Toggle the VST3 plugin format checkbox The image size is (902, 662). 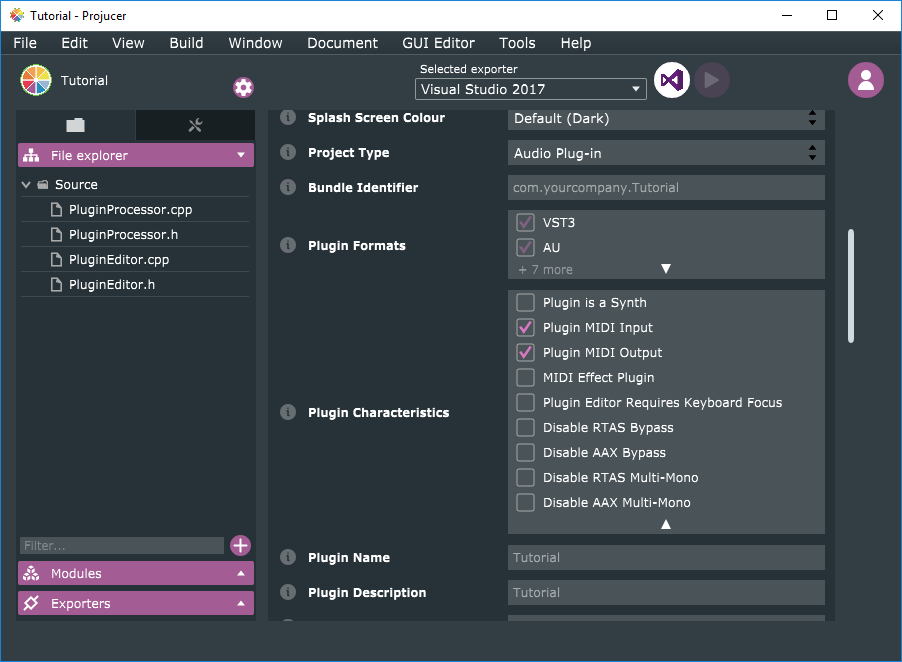525,223
